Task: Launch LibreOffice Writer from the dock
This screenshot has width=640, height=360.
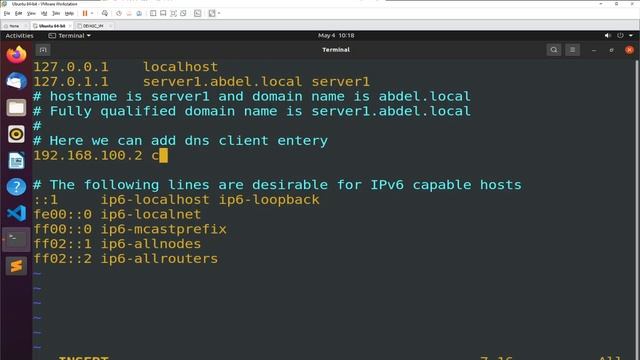Action: pyautogui.click(x=16, y=161)
